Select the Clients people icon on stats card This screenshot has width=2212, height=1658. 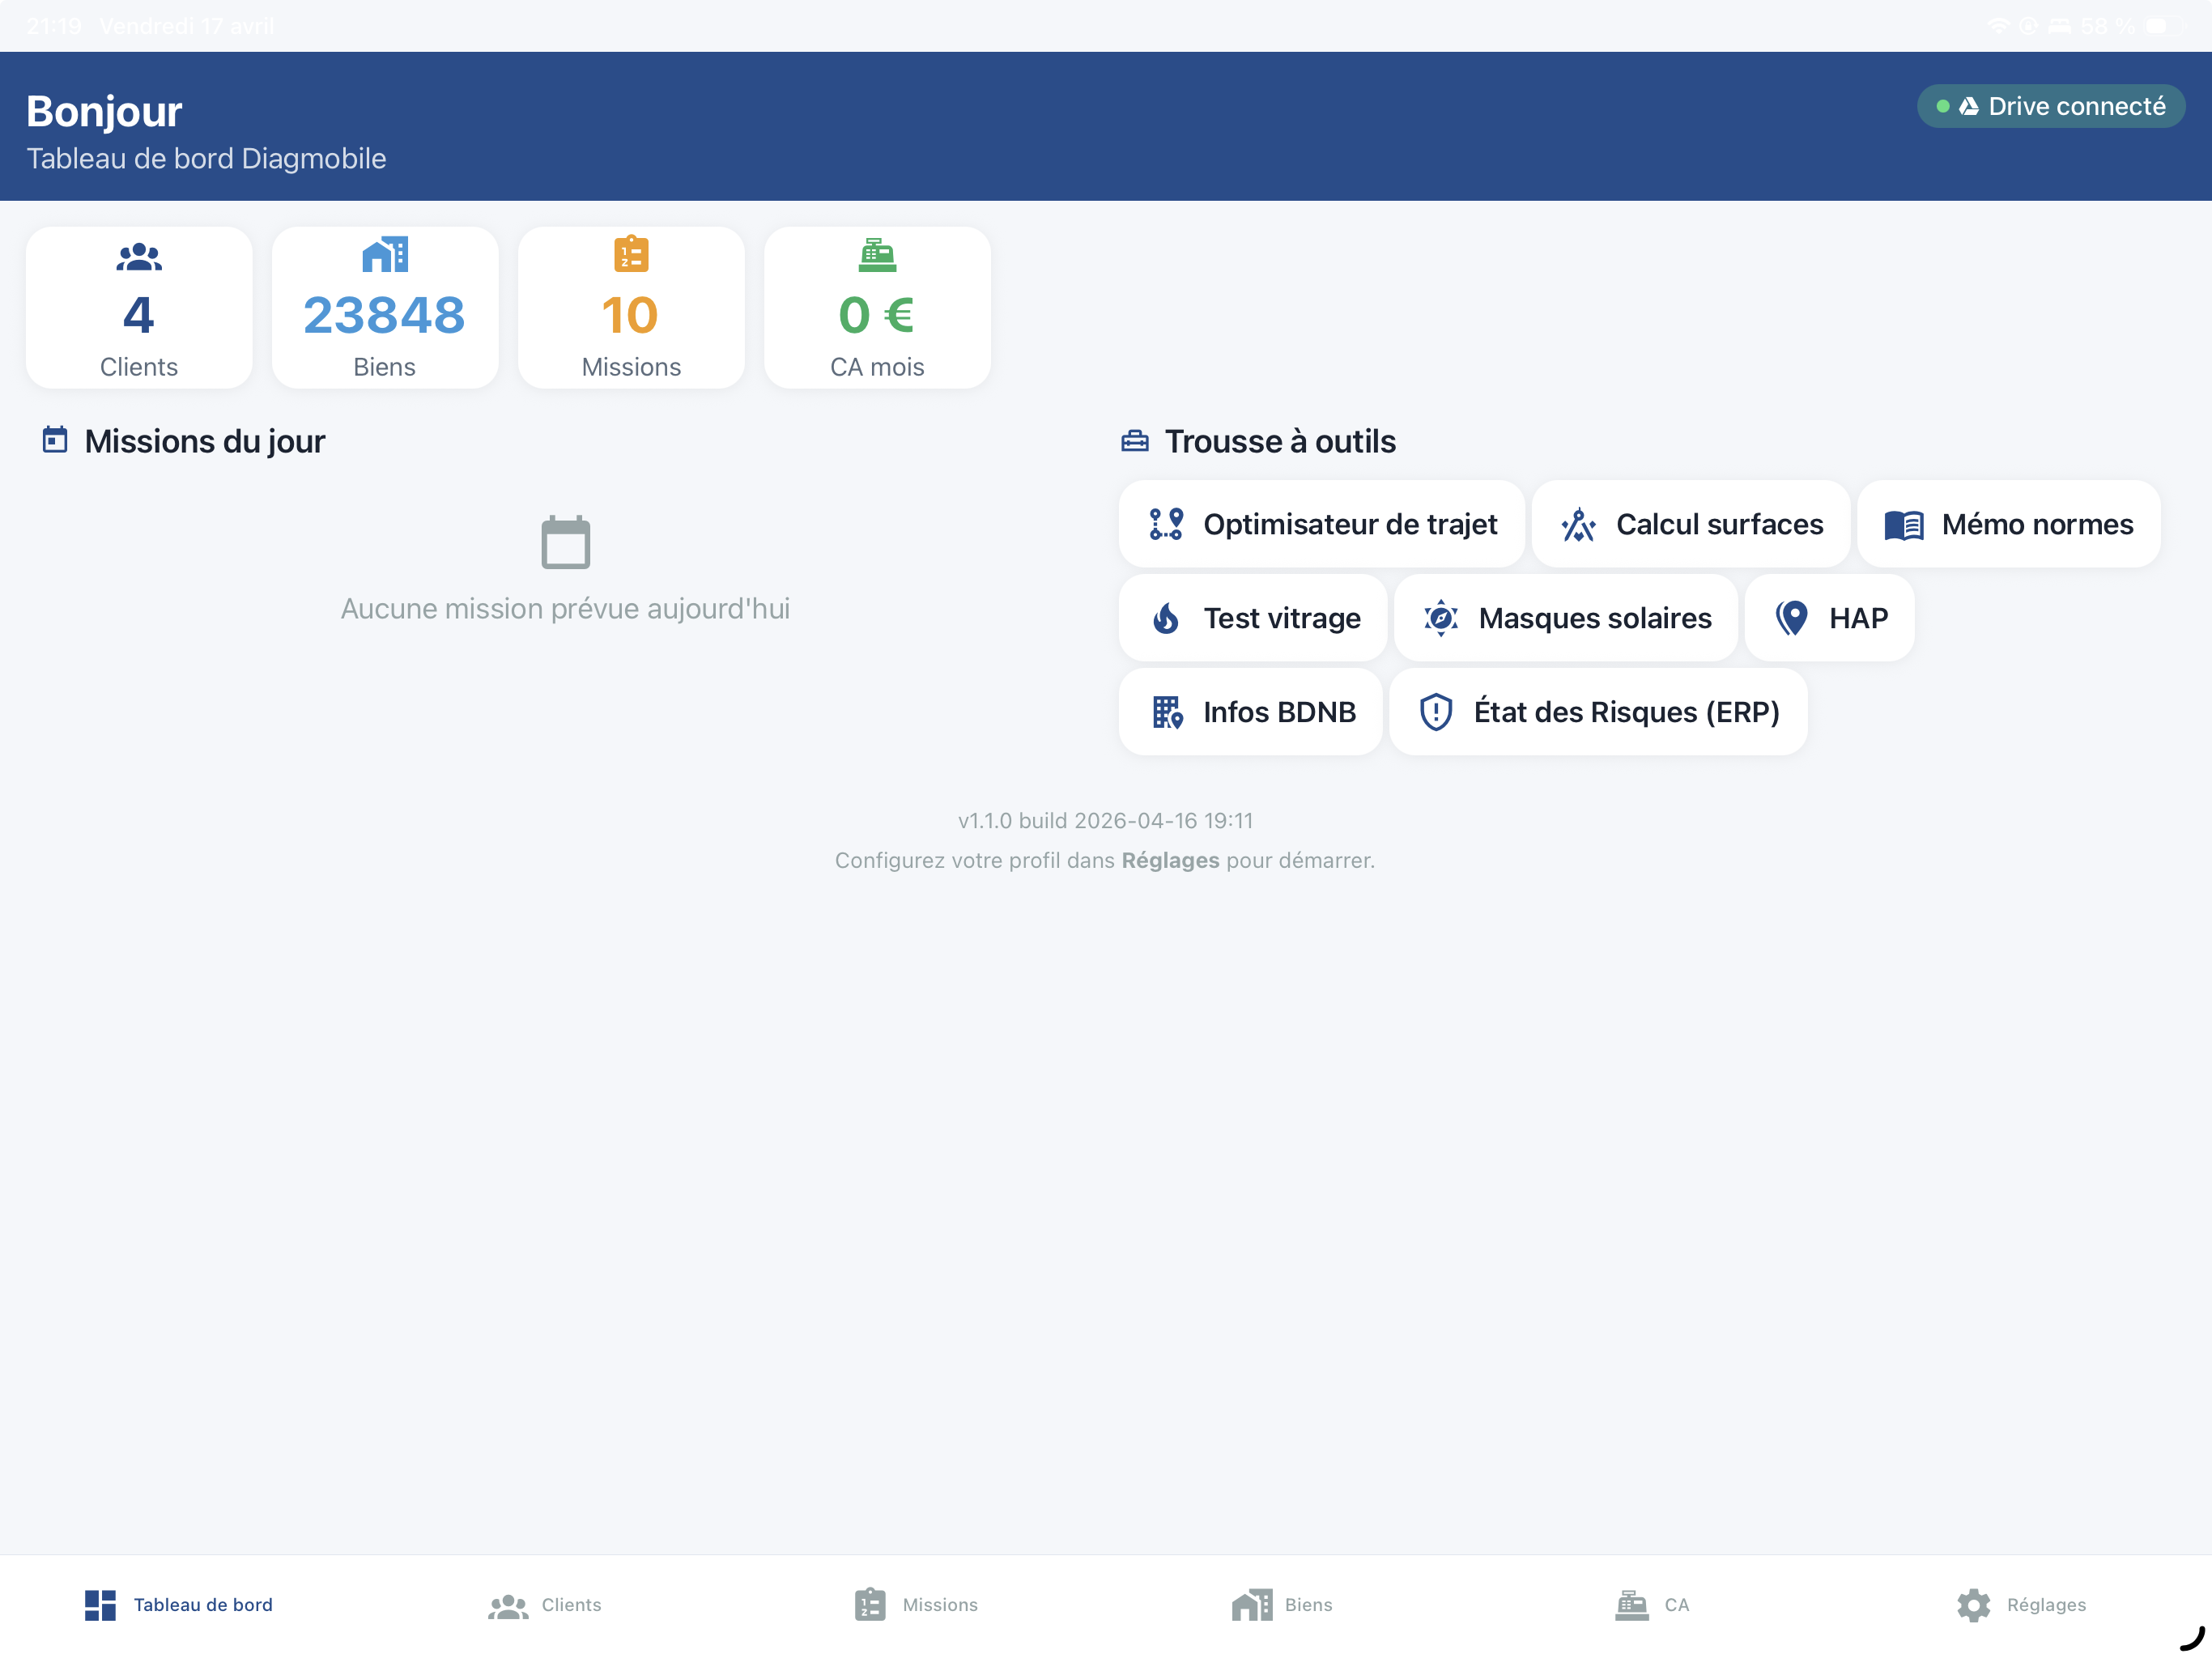pyautogui.click(x=138, y=256)
